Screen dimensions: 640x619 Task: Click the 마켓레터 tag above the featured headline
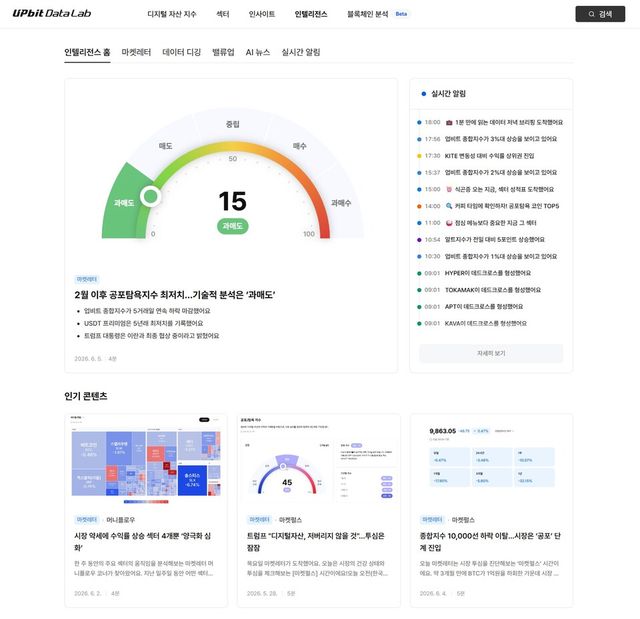tap(87, 280)
